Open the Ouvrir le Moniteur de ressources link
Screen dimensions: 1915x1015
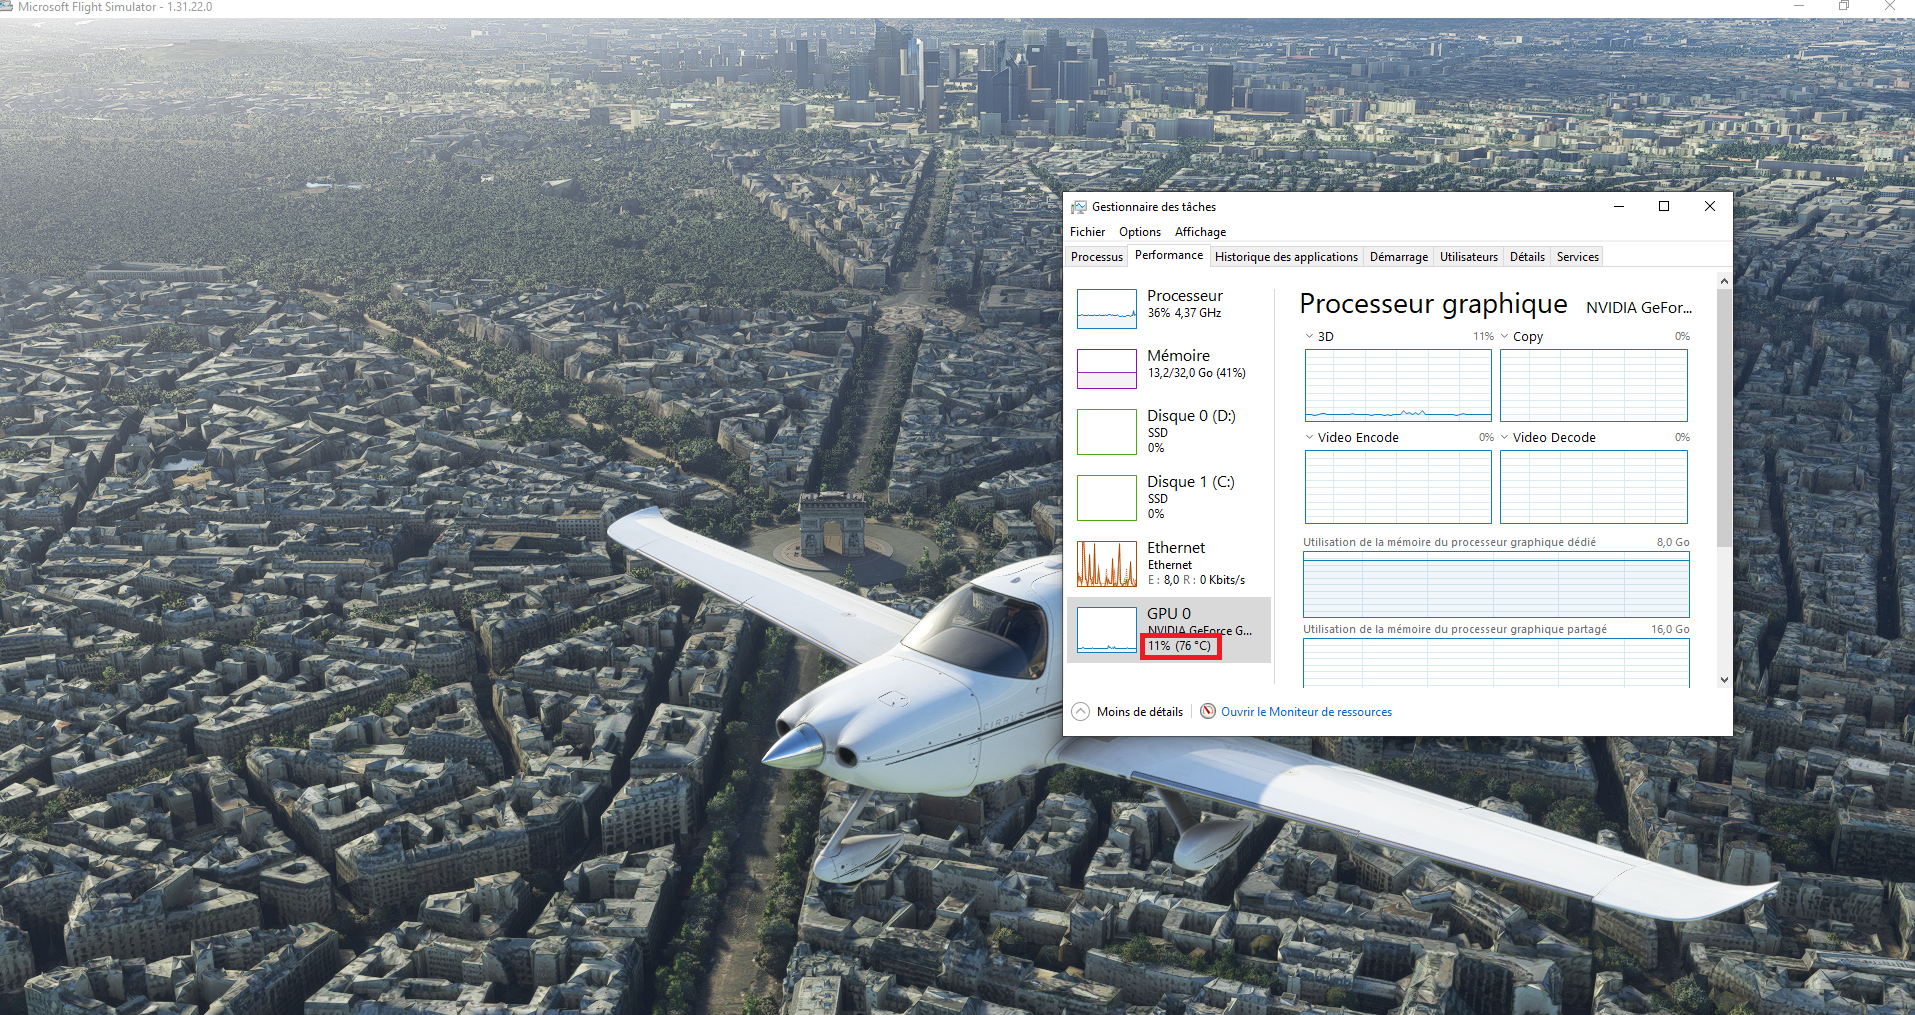1306,712
